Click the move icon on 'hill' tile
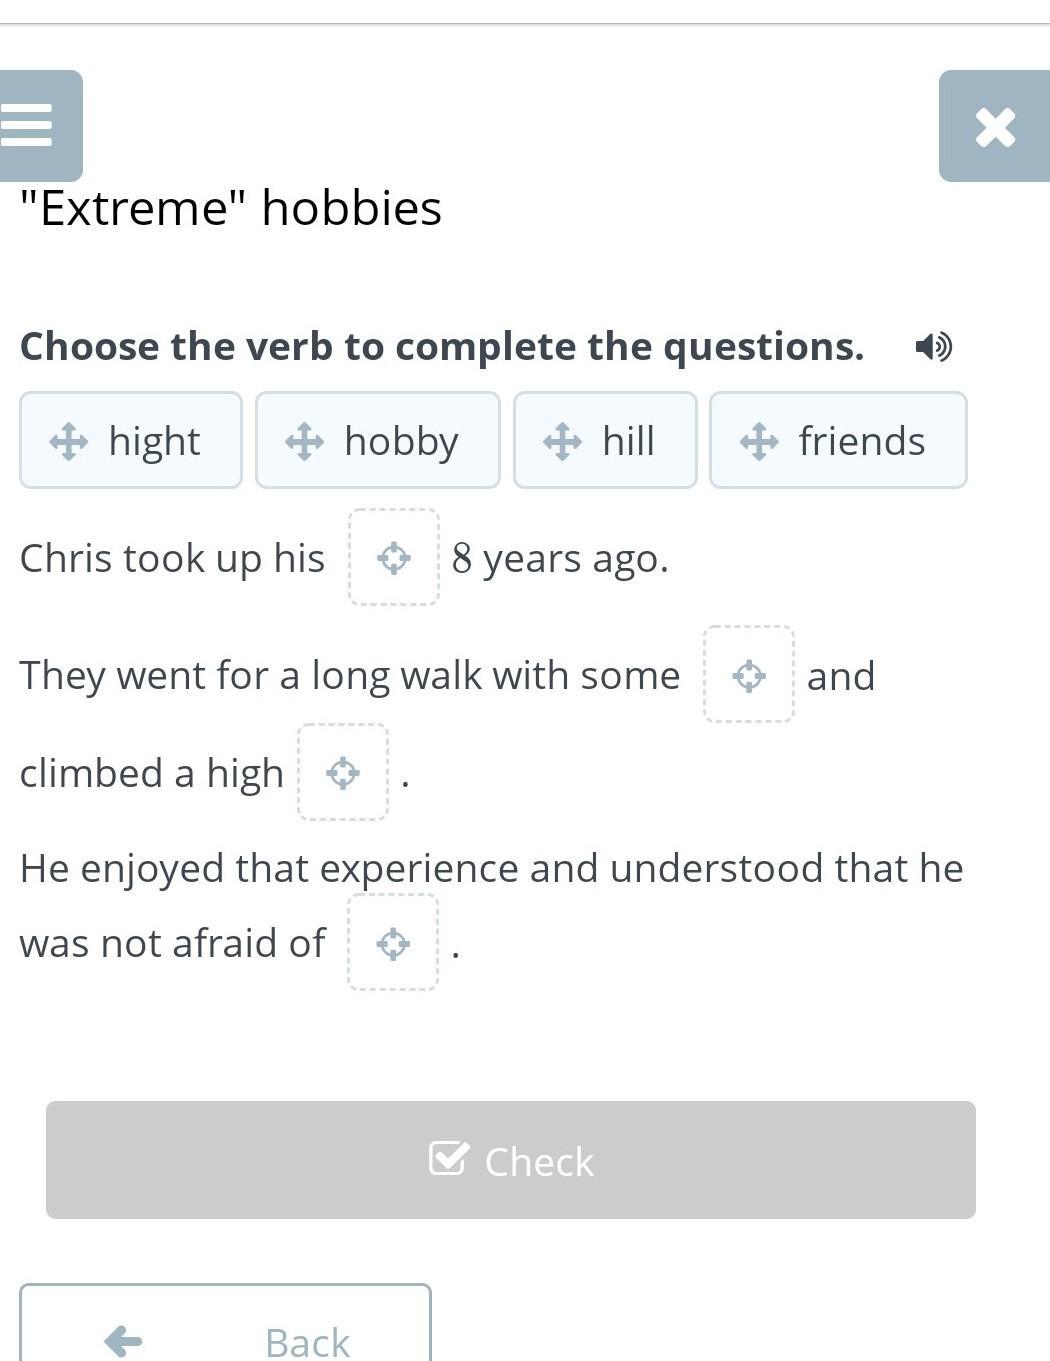Viewport: 1050px width, 1361px height. [562, 441]
